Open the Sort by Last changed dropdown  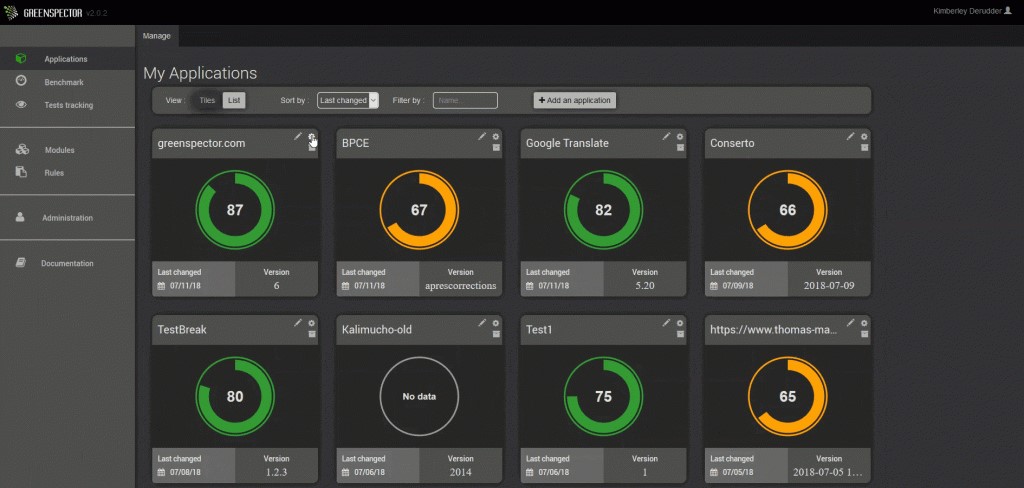[x=347, y=101]
